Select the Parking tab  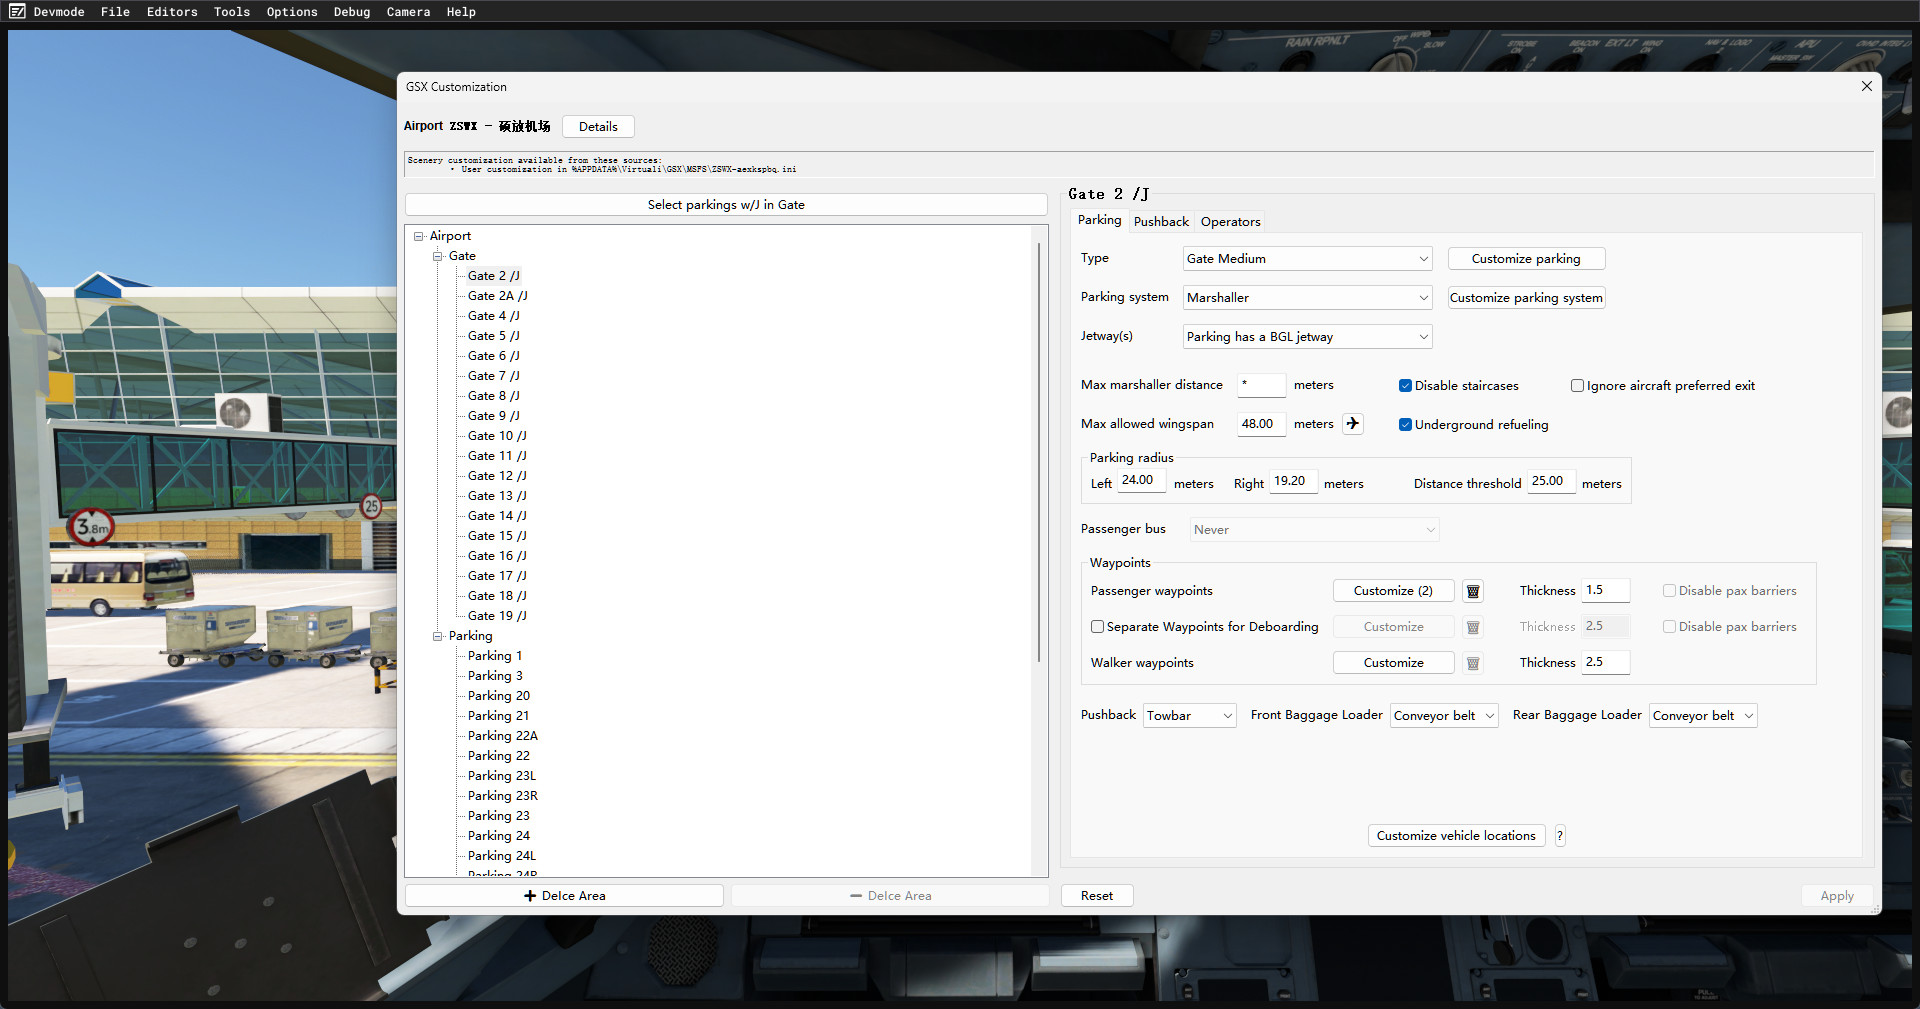pos(1099,220)
